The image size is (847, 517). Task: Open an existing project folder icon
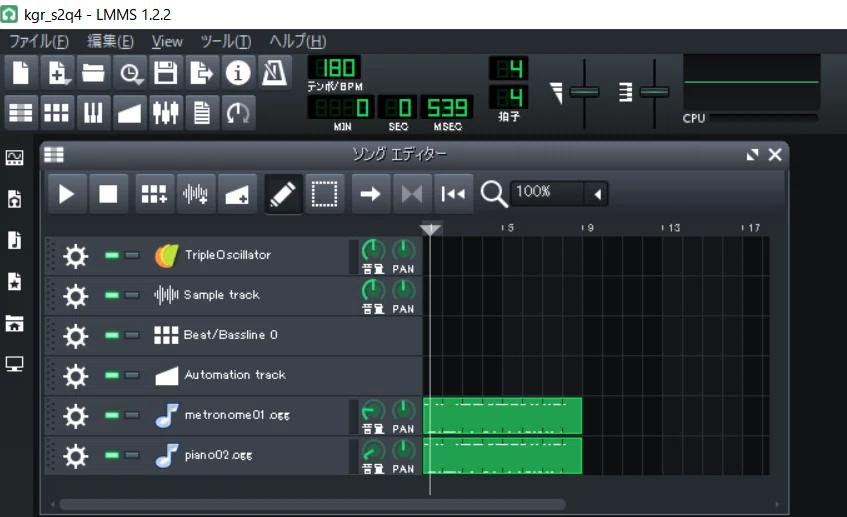93,72
